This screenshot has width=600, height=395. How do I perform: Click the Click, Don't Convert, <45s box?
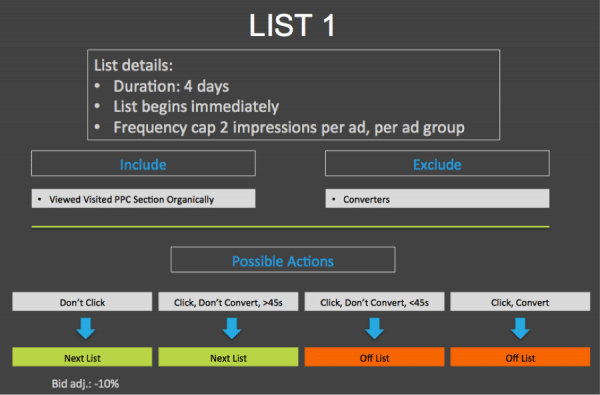pyautogui.click(x=374, y=302)
